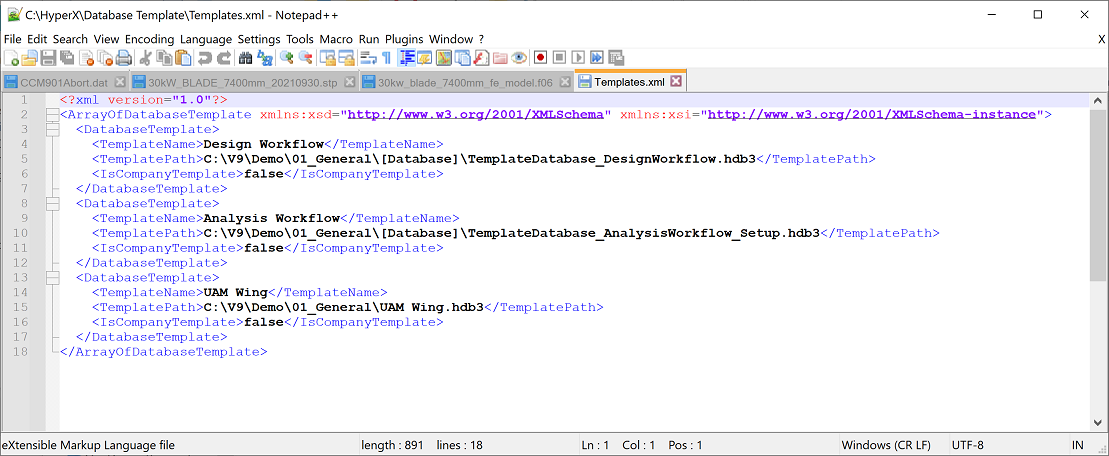Open the Encoding menu
The height and width of the screenshot is (456, 1109).
(149, 39)
